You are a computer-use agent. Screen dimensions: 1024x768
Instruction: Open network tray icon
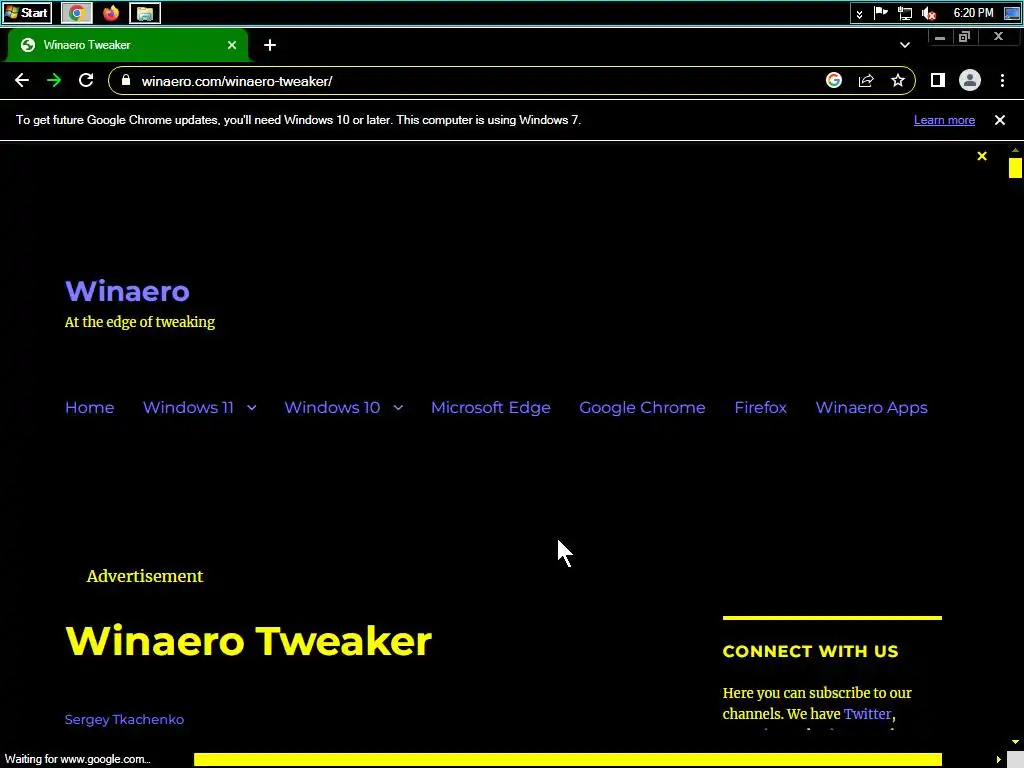[x=904, y=13]
